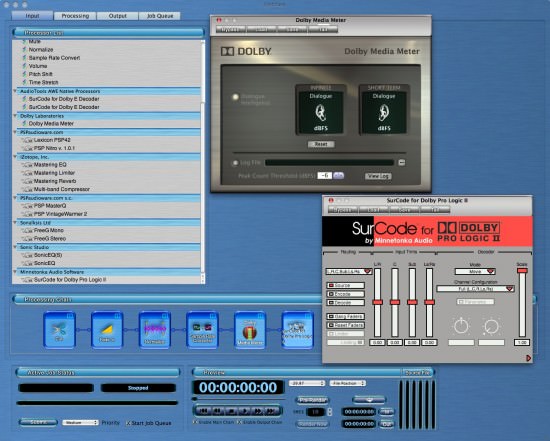The width and height of the screenshot is (550, 441).
Task: Select the Normalize block in the processing chain
Action: (x=154, y=330)
